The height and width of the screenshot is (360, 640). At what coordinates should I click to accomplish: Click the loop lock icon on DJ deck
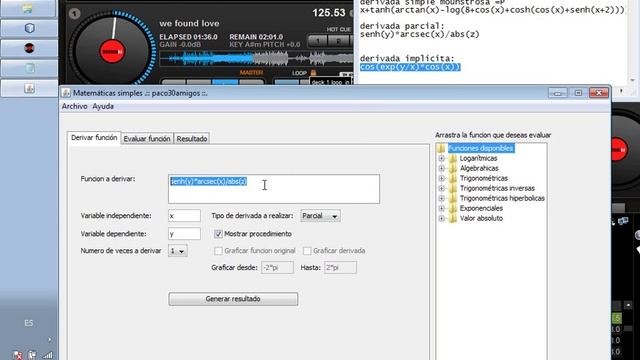[313, 73]
